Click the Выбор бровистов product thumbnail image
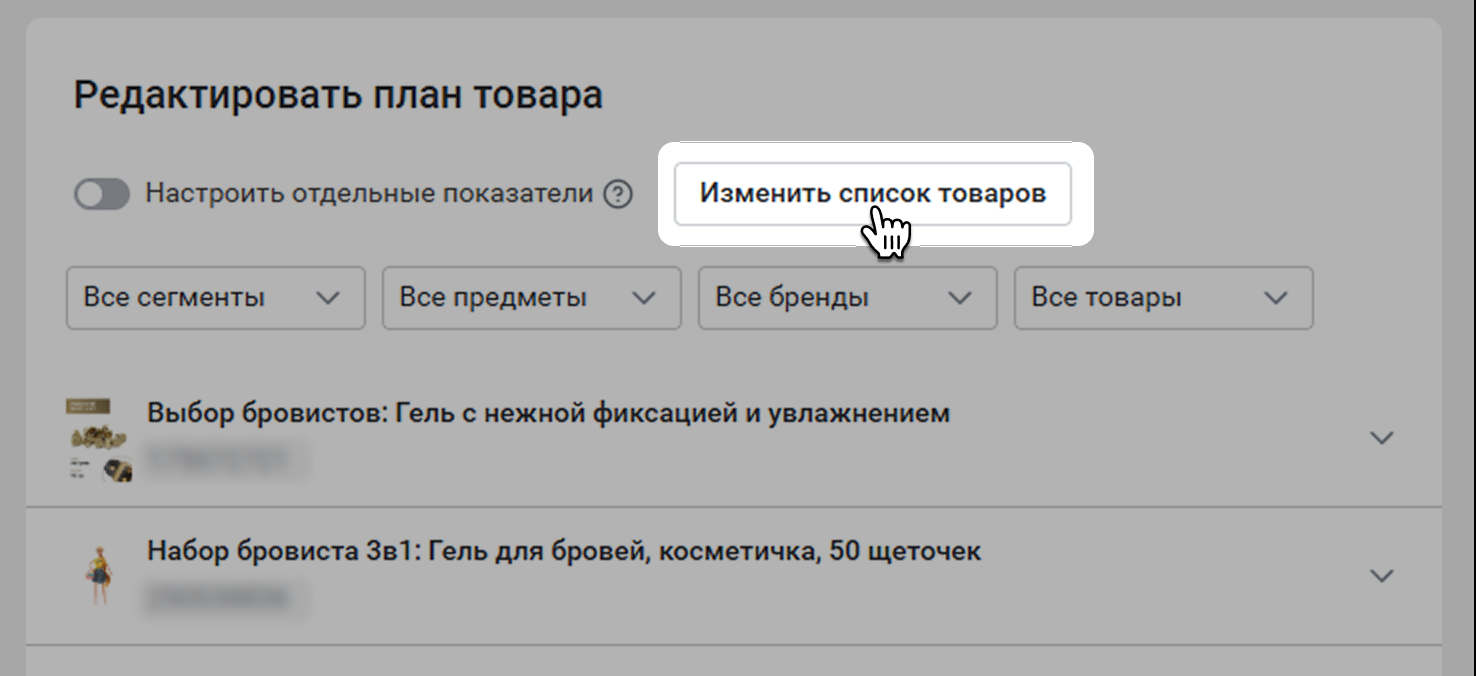Image resolution: width=1476 pixels, height=676 pixels. (x=100, y=441)
